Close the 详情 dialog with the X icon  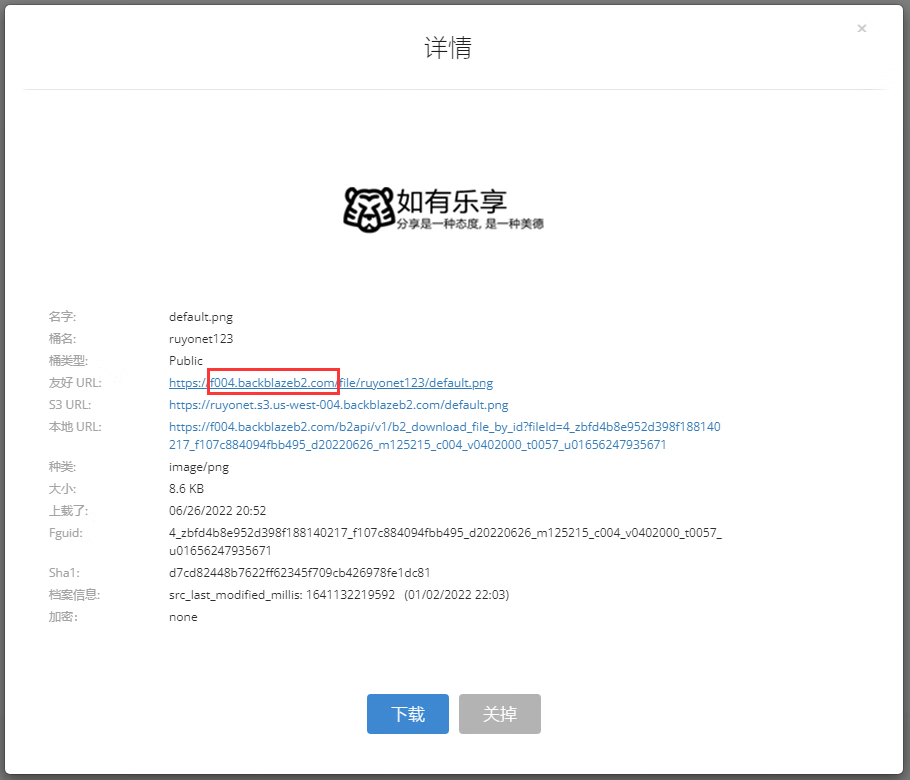point(861,29)
